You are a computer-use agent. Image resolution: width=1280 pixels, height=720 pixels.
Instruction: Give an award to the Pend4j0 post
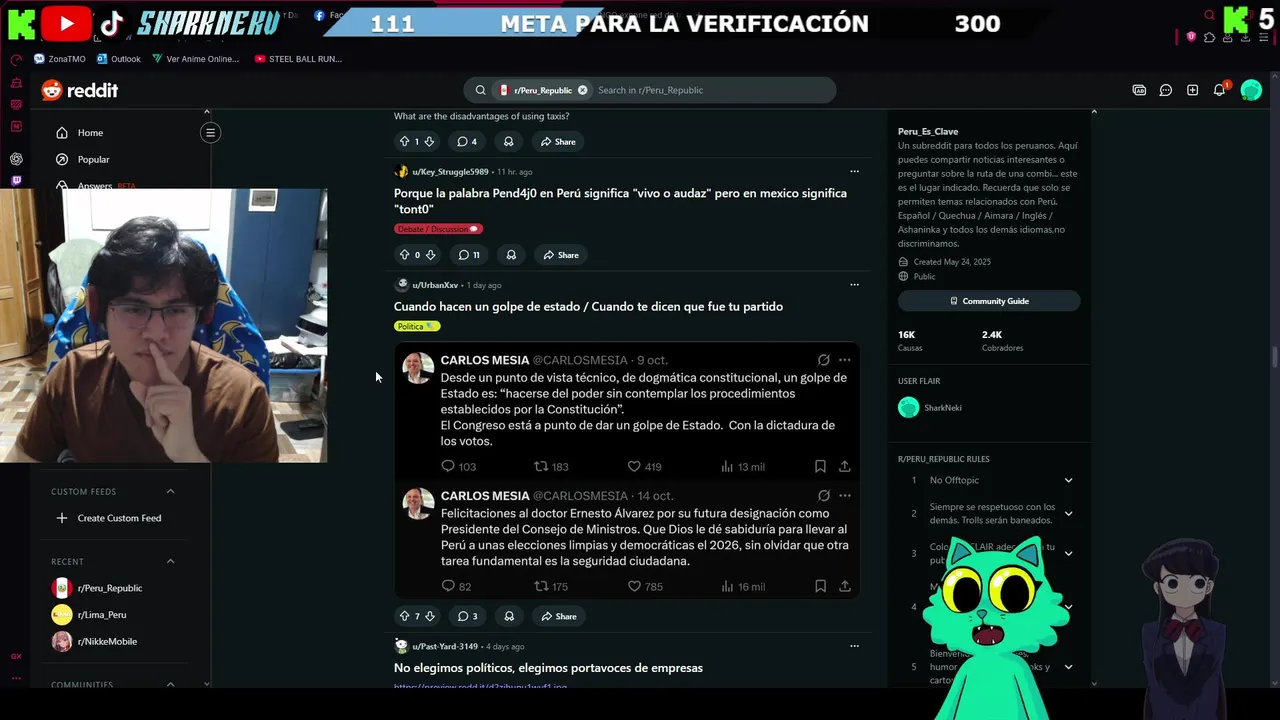tap(511, 255)
